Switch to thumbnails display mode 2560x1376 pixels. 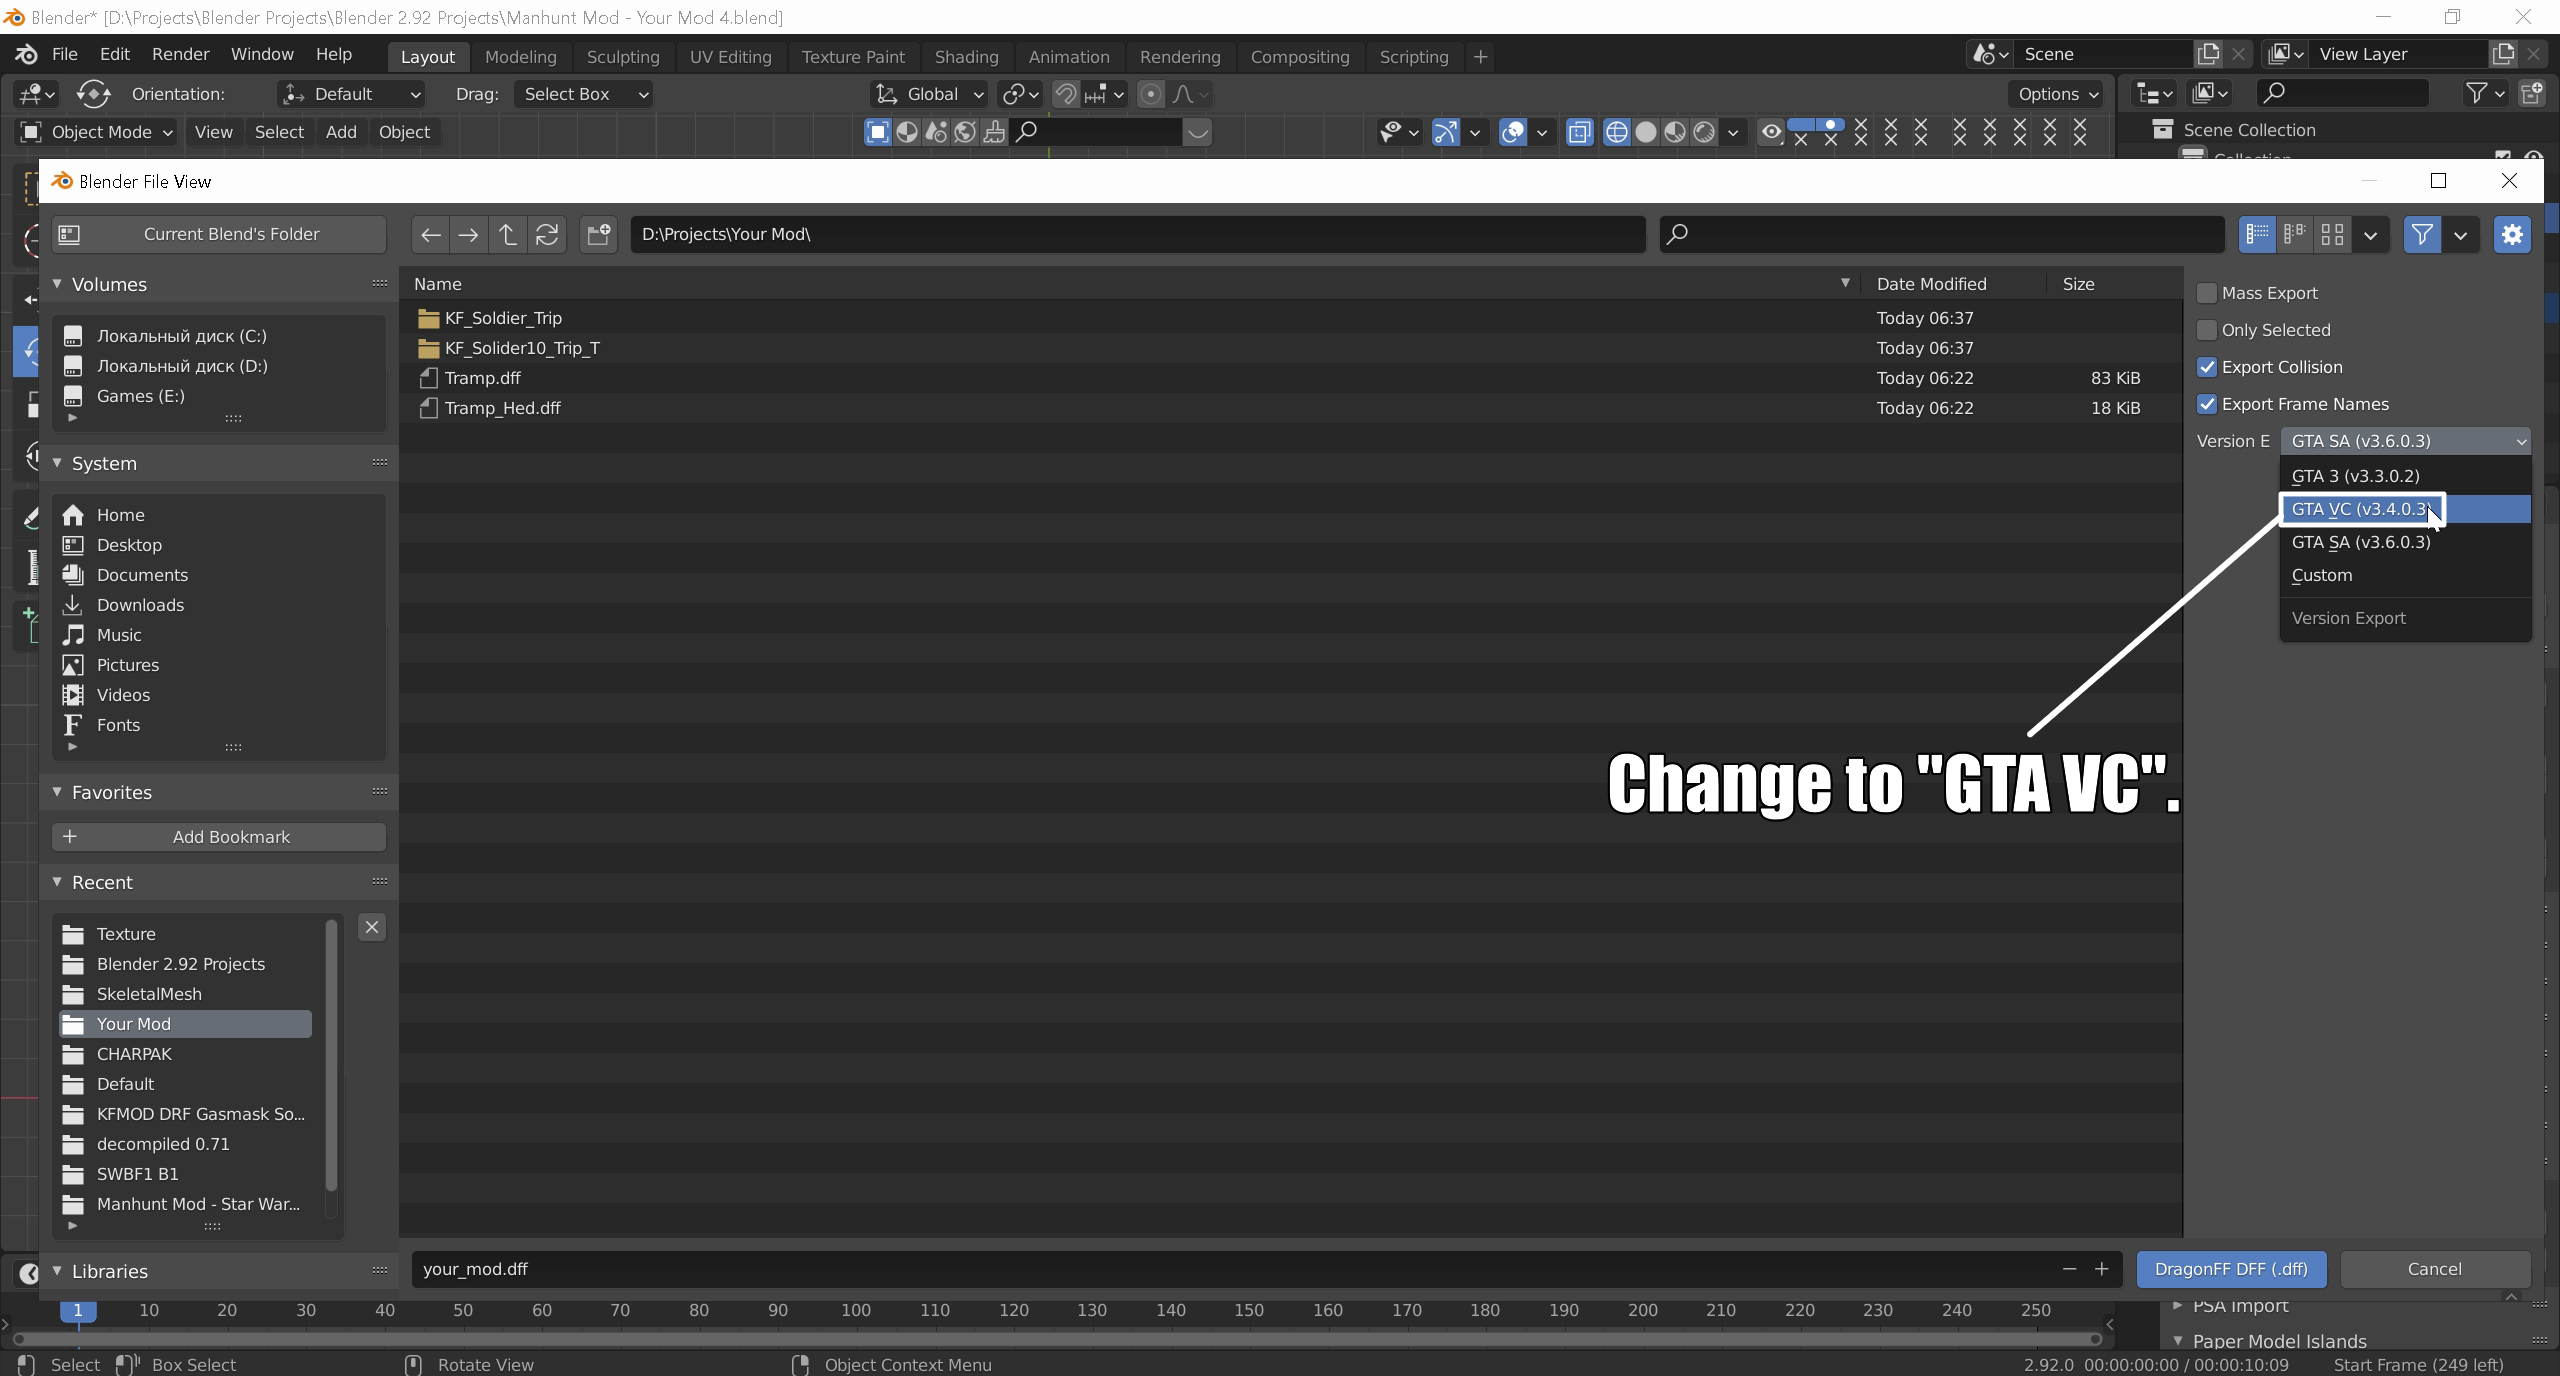coord(2333,234)
